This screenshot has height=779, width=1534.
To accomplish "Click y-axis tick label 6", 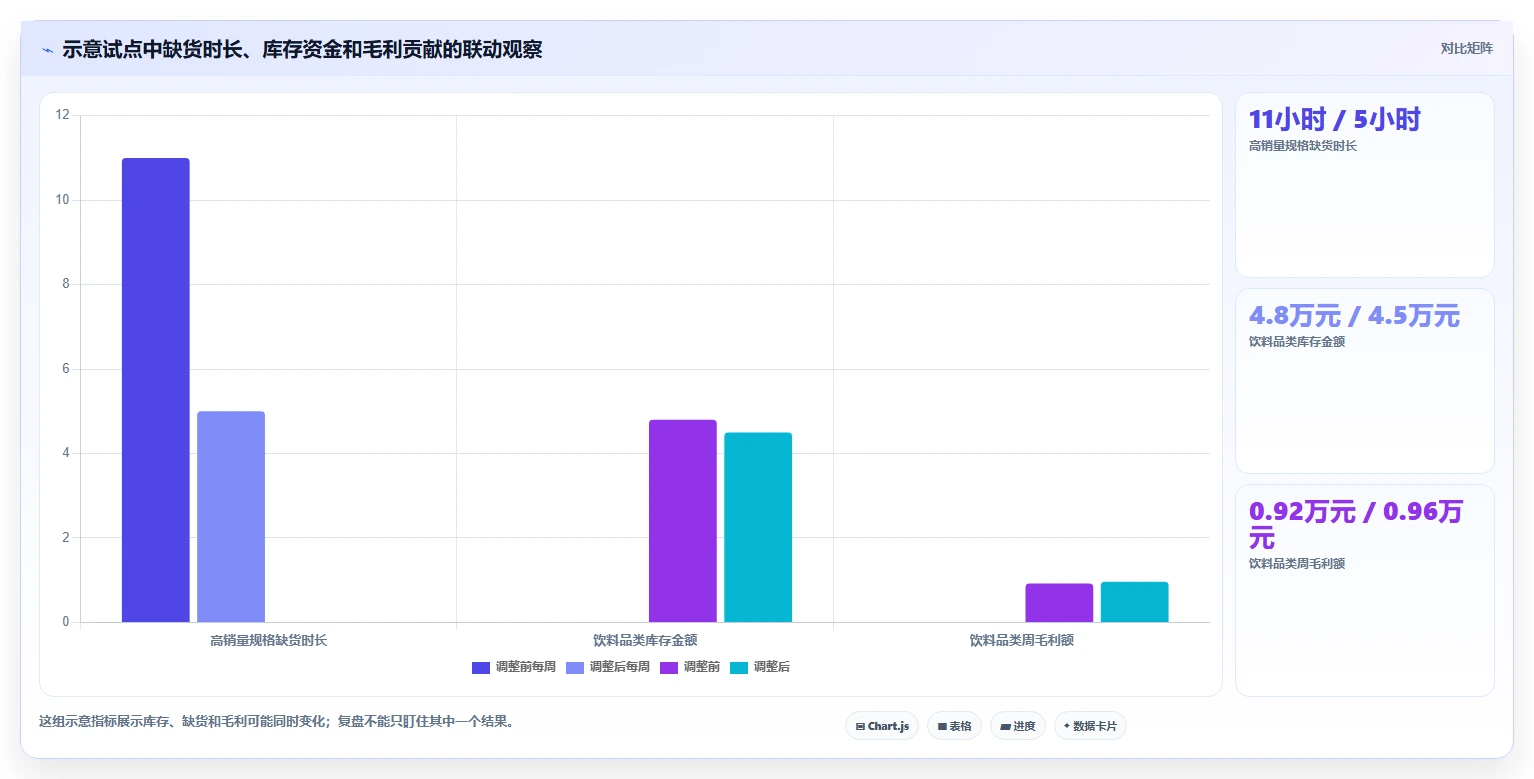I will tap(66, 369).
